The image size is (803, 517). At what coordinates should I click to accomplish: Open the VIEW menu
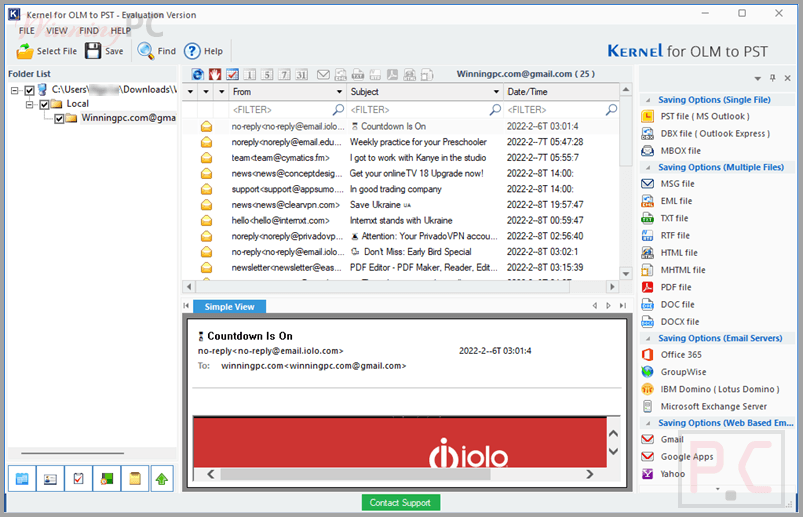coord(57,31)
